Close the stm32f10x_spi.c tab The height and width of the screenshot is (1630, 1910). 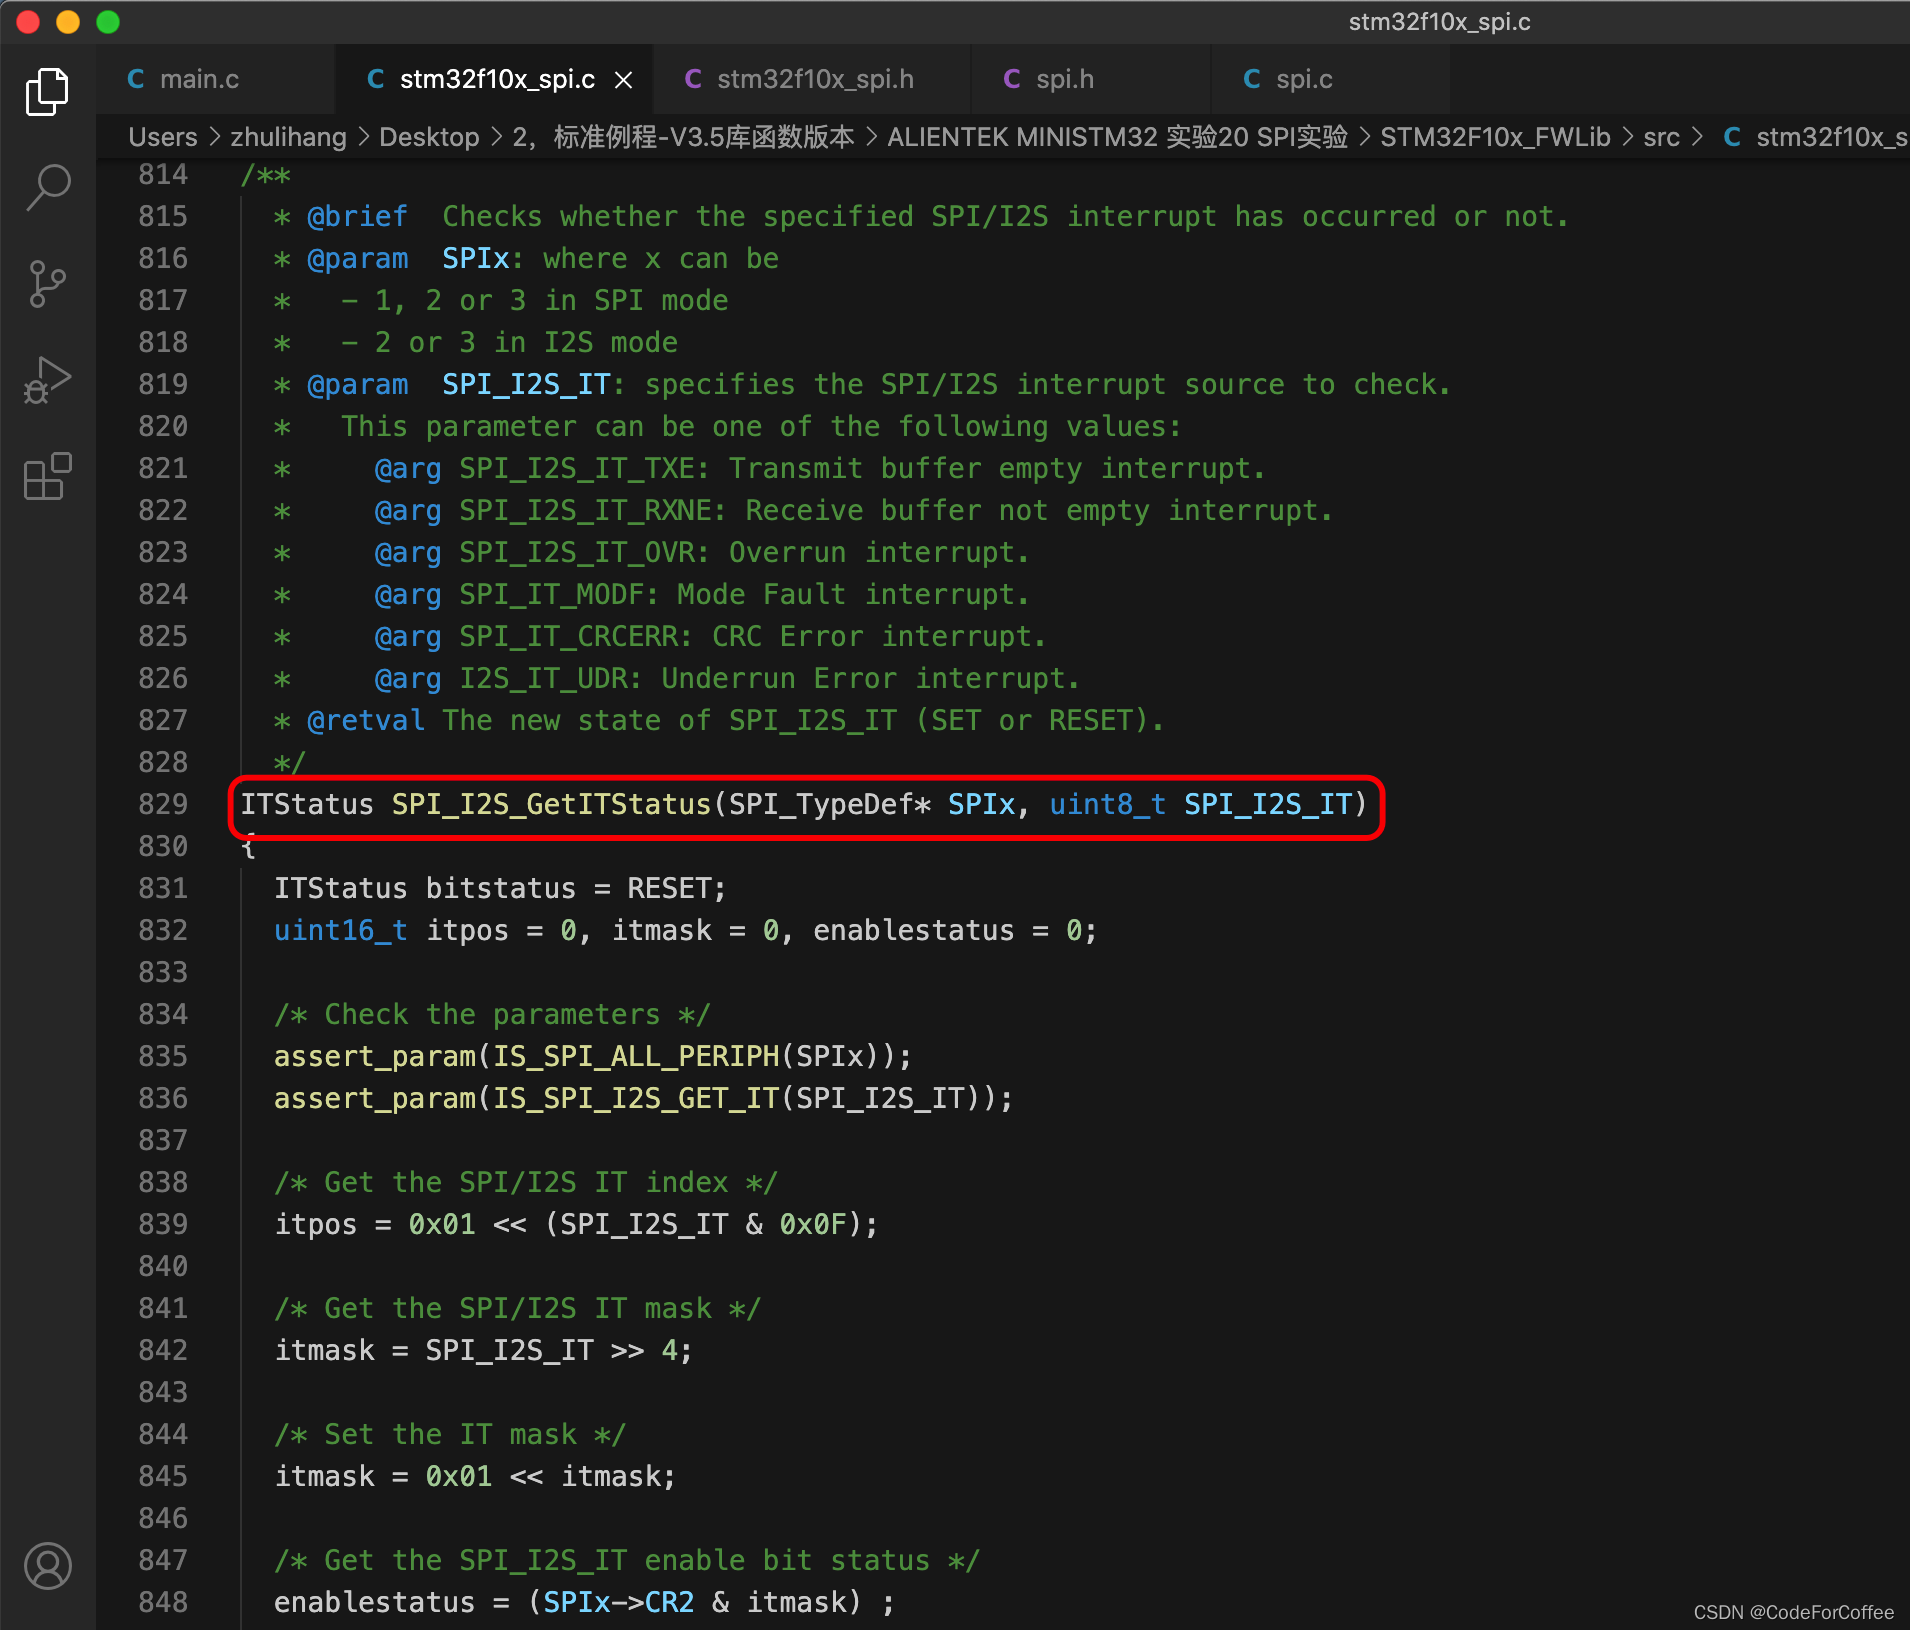625,79
